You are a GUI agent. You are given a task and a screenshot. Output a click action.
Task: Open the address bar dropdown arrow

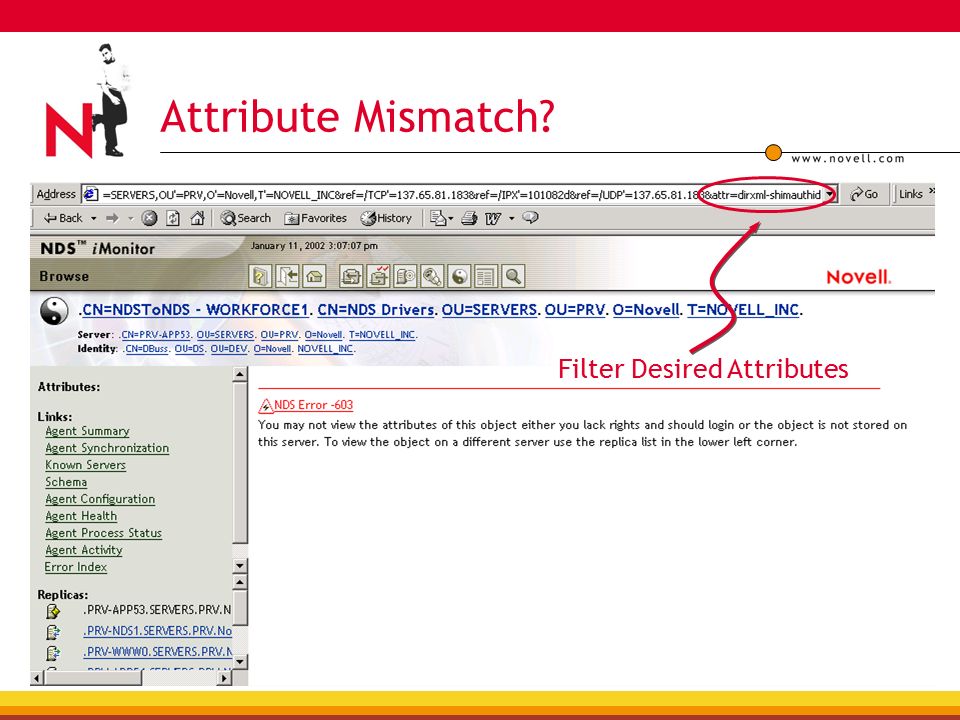tap(830, 195)
